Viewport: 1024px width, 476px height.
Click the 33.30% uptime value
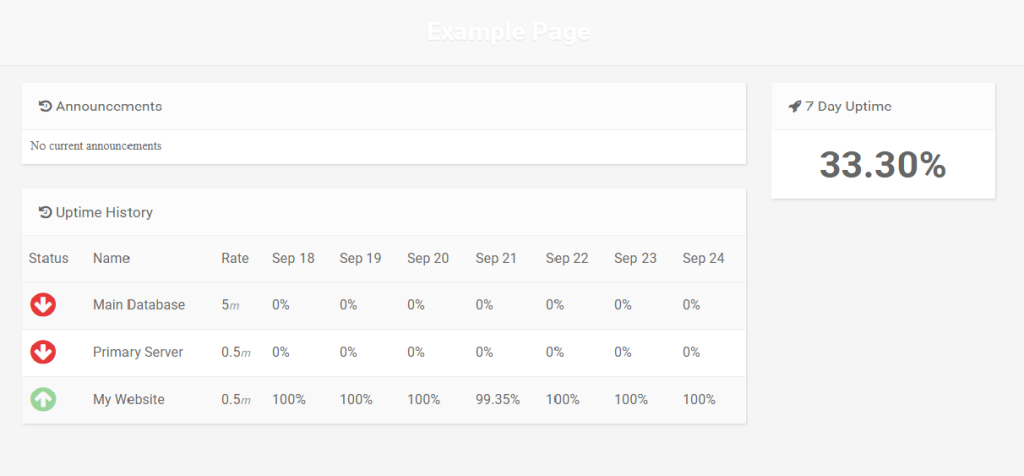pyautogui.click(x=882, y=165)
